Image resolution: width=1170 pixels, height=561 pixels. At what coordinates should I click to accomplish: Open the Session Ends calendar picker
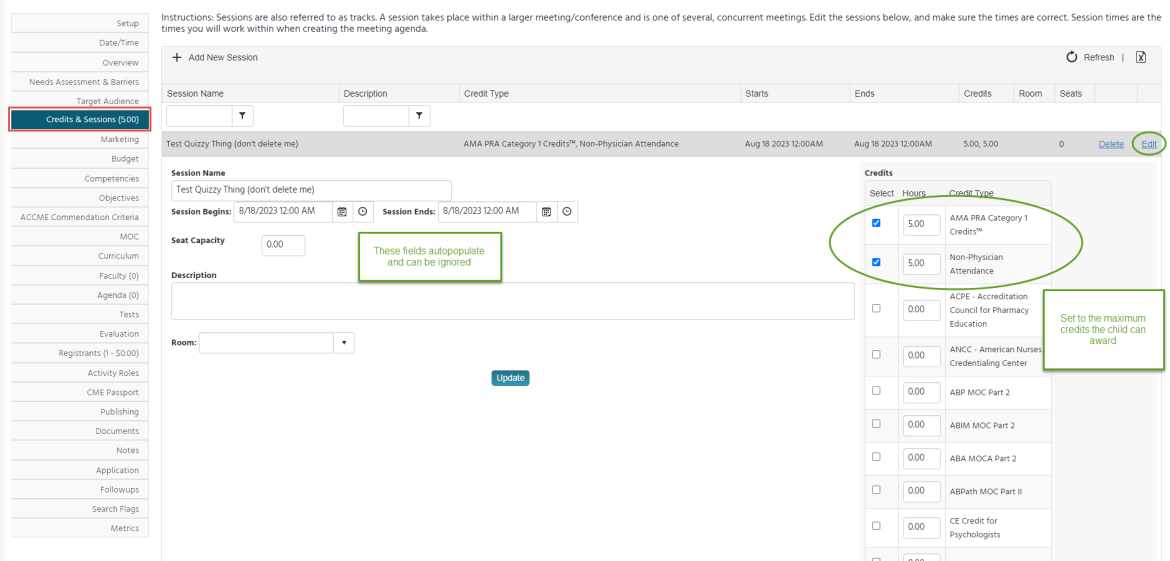click(547, 212)
